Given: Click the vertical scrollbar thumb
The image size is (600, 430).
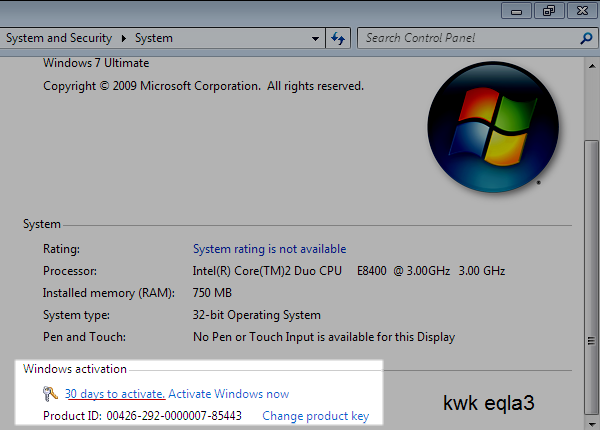Looking at the screenshot, I should click(592, 278).
